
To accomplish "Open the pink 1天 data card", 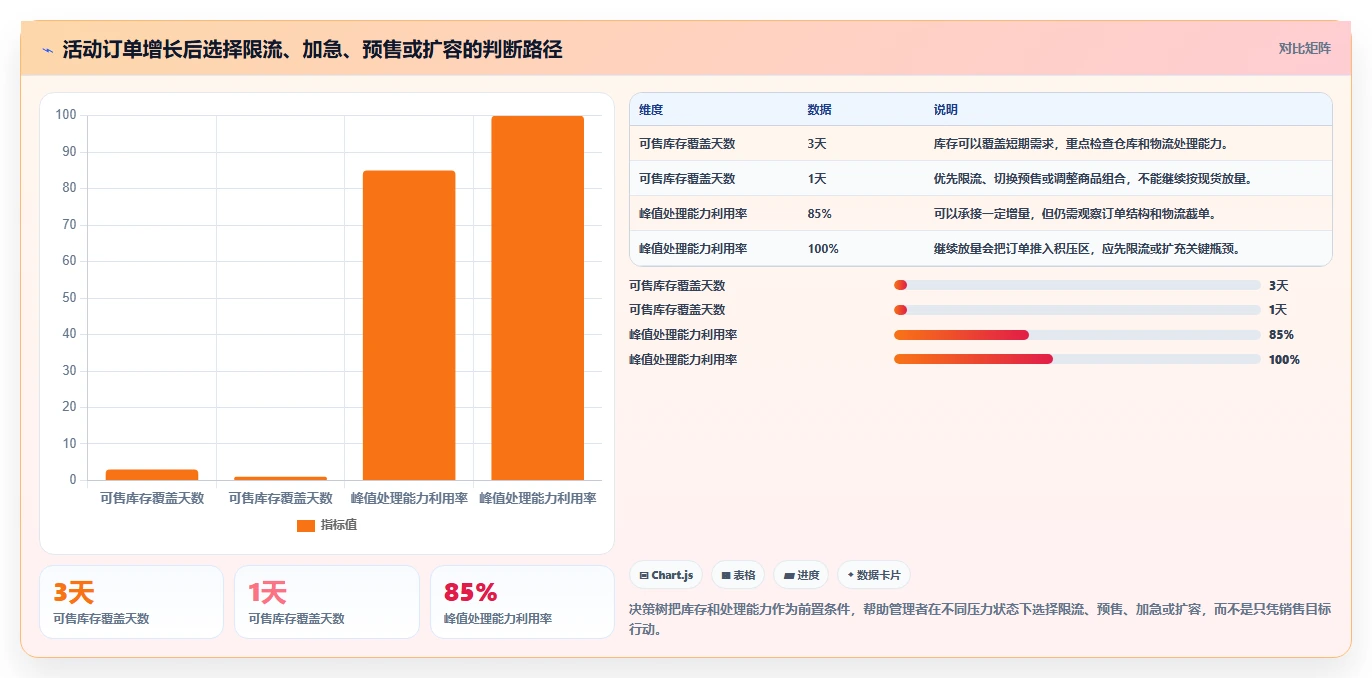I will [327, 602].
